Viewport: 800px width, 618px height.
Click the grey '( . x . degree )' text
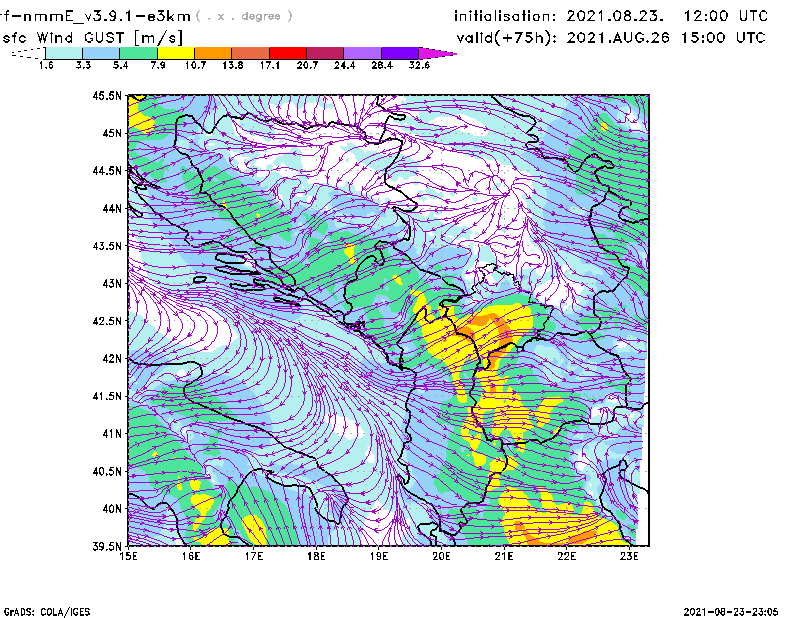click(244, 16)
